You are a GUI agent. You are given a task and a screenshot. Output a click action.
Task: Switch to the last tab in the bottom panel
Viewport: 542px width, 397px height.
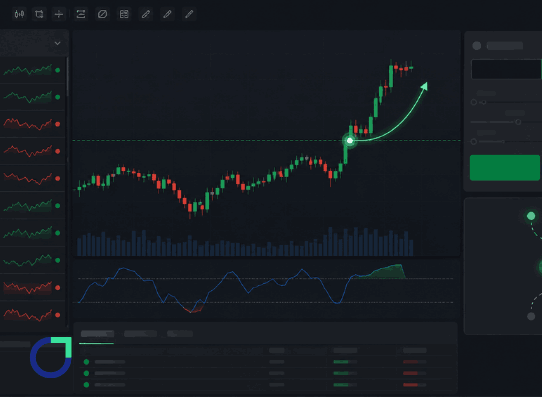pyautogui.click(x=180, y=334)
